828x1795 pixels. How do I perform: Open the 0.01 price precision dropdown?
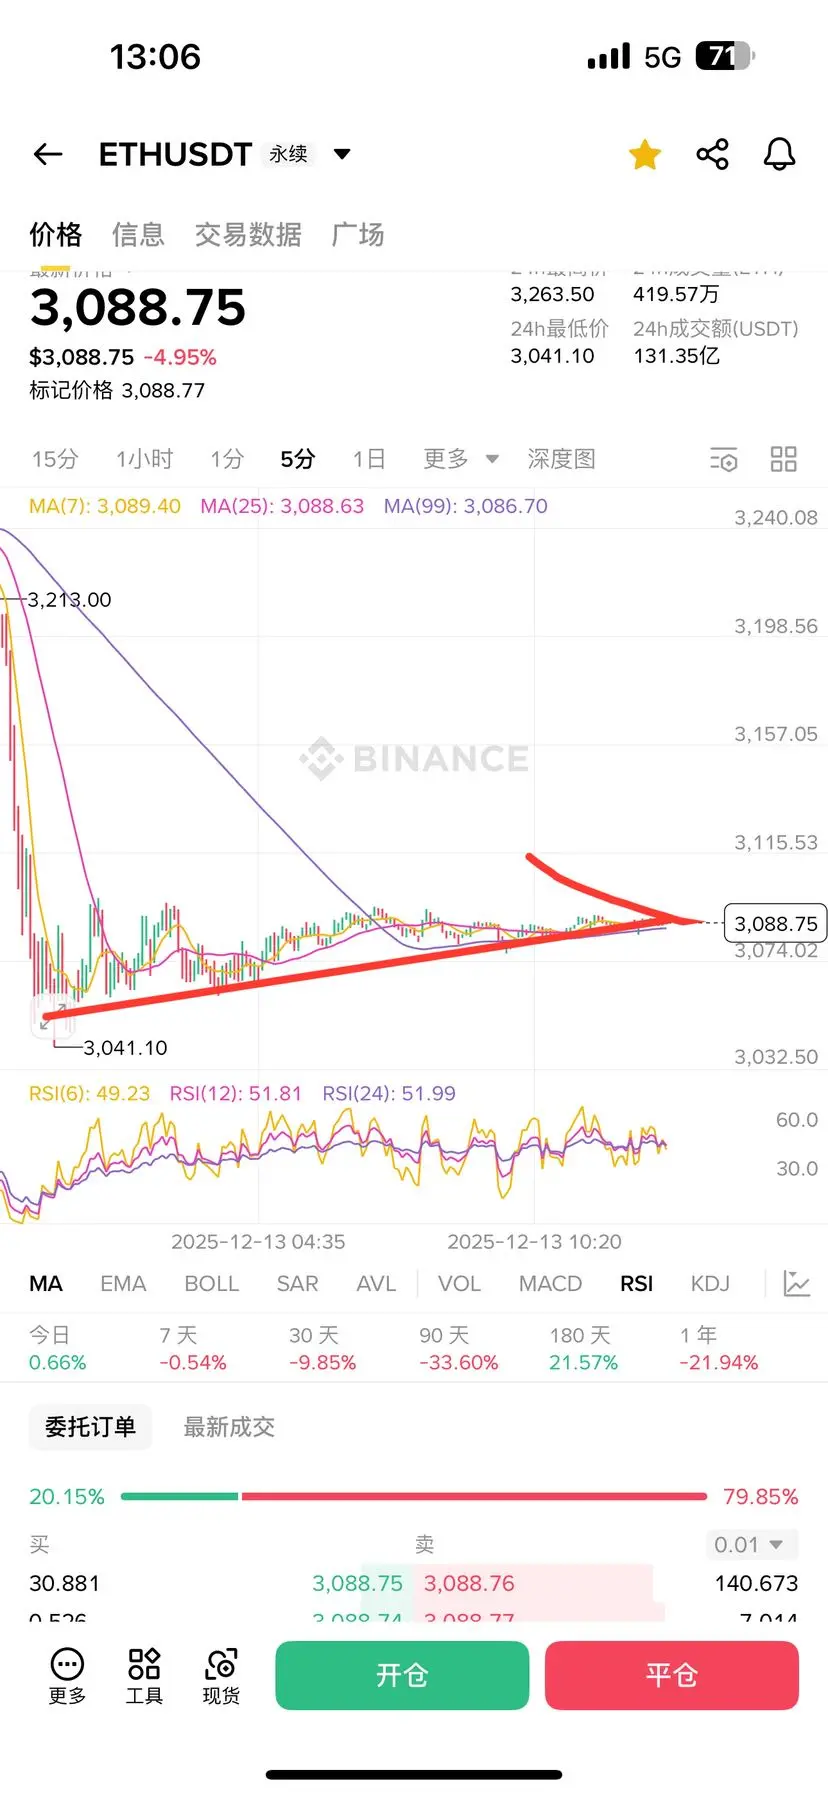[754, 1545]
